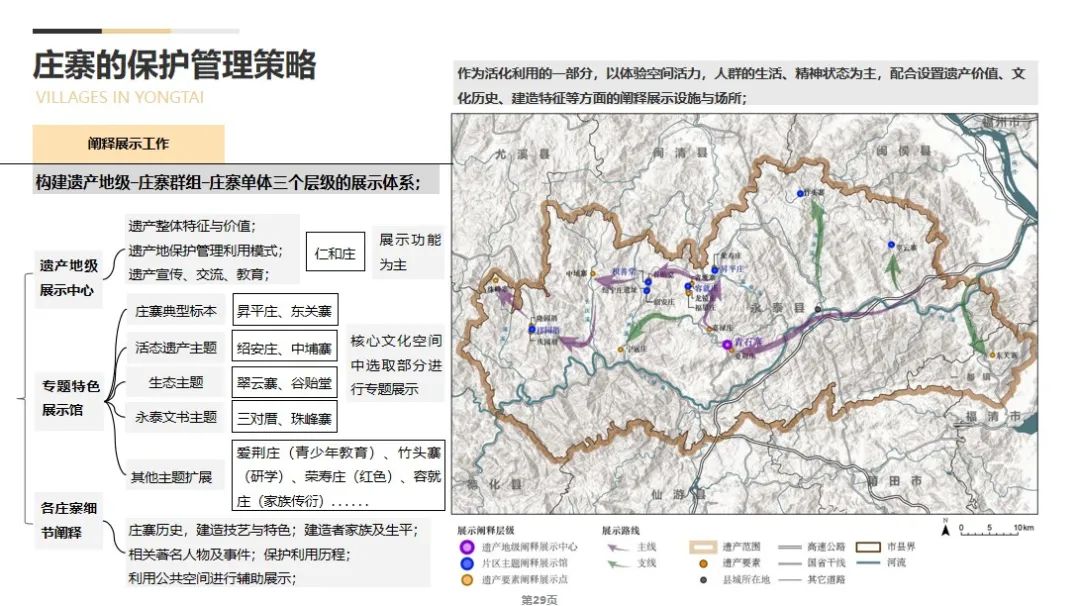Image resolution: width=1080 pixels, height=606 pixels.
Task: Click the north arrow compass icon
Action: [946, 528]
